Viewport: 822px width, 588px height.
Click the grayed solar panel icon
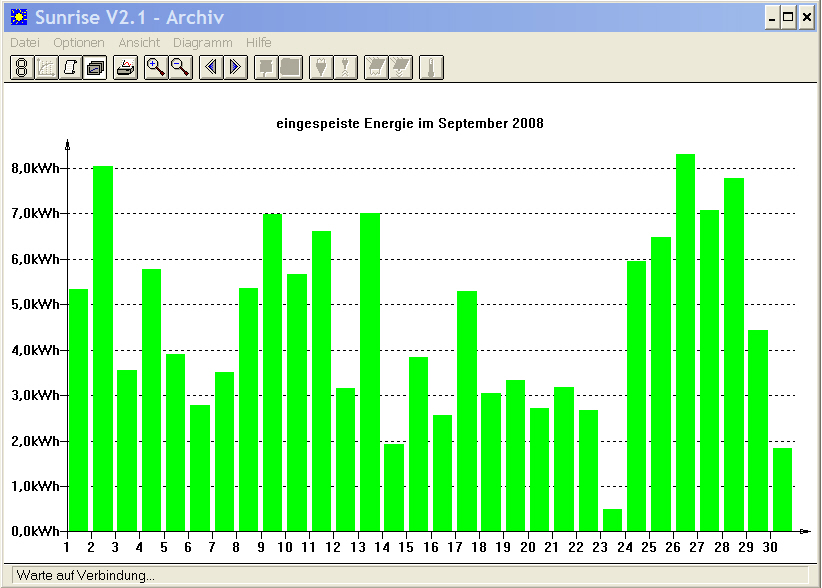[376, 68]
